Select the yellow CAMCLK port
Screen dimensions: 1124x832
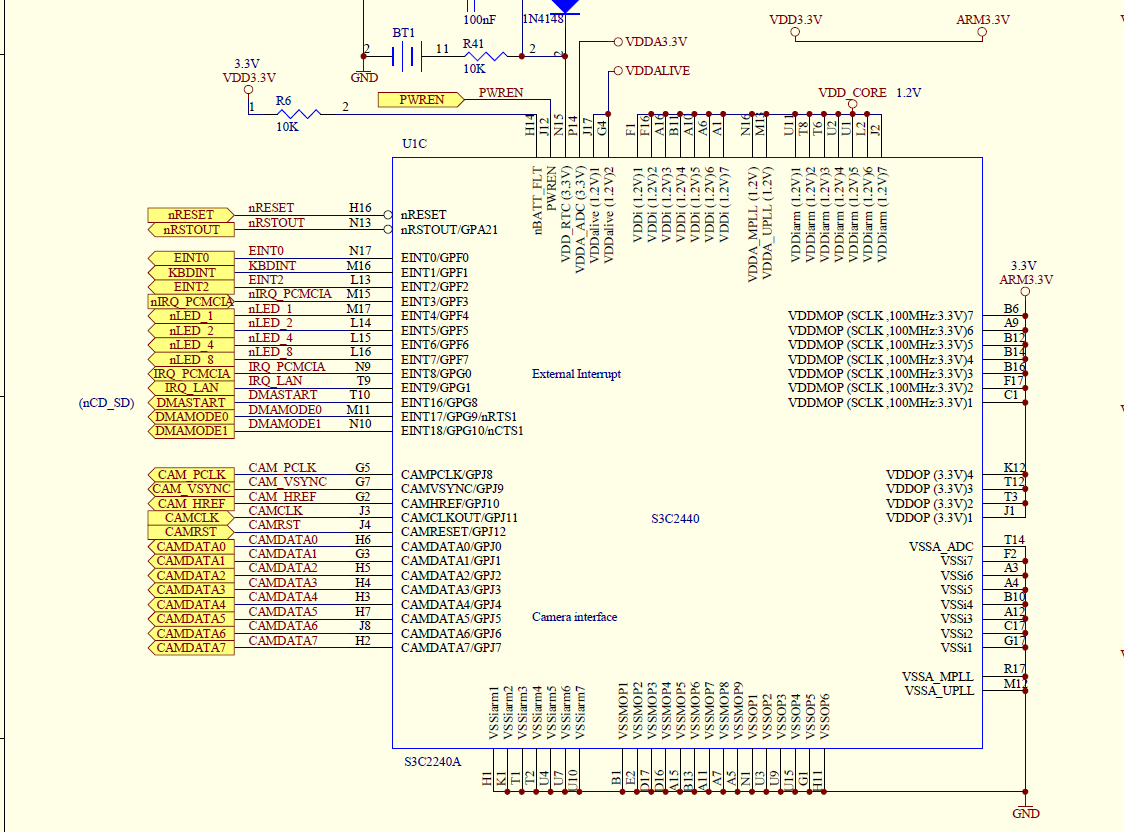(x=191, y=517)
